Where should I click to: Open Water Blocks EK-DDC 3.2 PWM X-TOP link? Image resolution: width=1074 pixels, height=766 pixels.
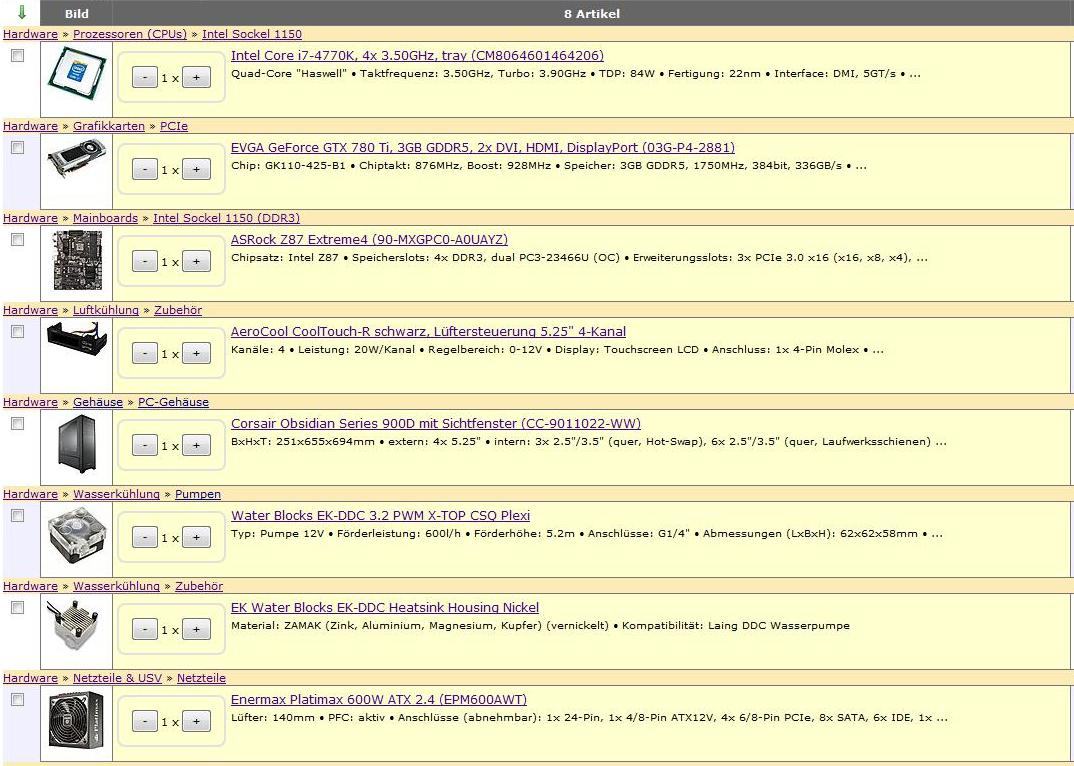pyautogui.click(x=380, y=515)
